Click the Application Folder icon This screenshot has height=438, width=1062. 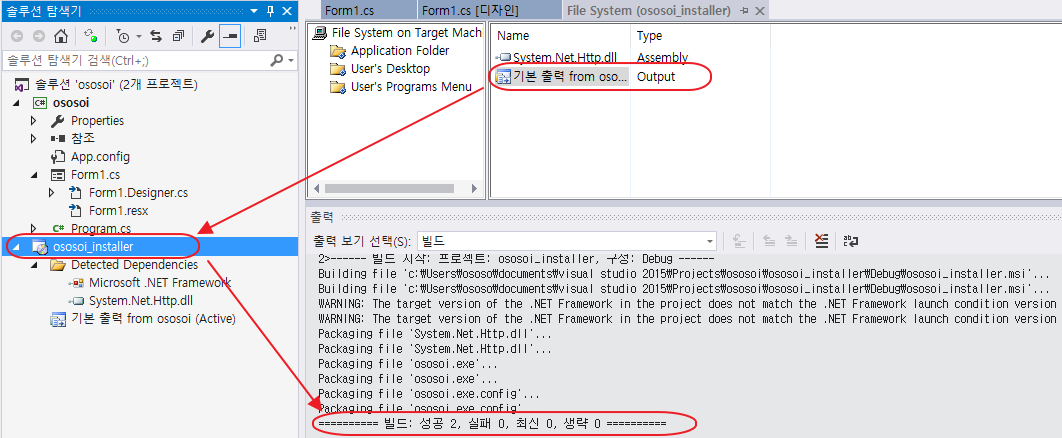point(337,51)
